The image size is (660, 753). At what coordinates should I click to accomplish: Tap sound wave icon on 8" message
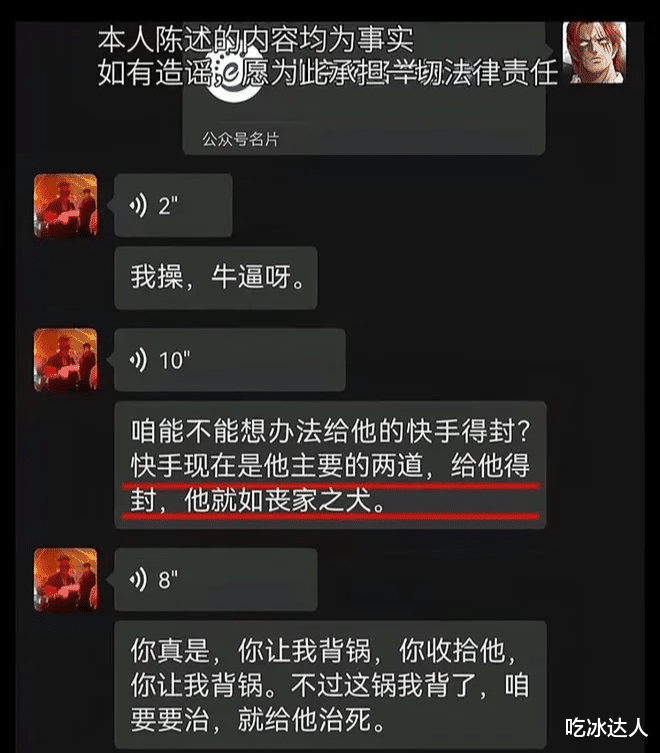pyautogui.click(x=138, y=580)
